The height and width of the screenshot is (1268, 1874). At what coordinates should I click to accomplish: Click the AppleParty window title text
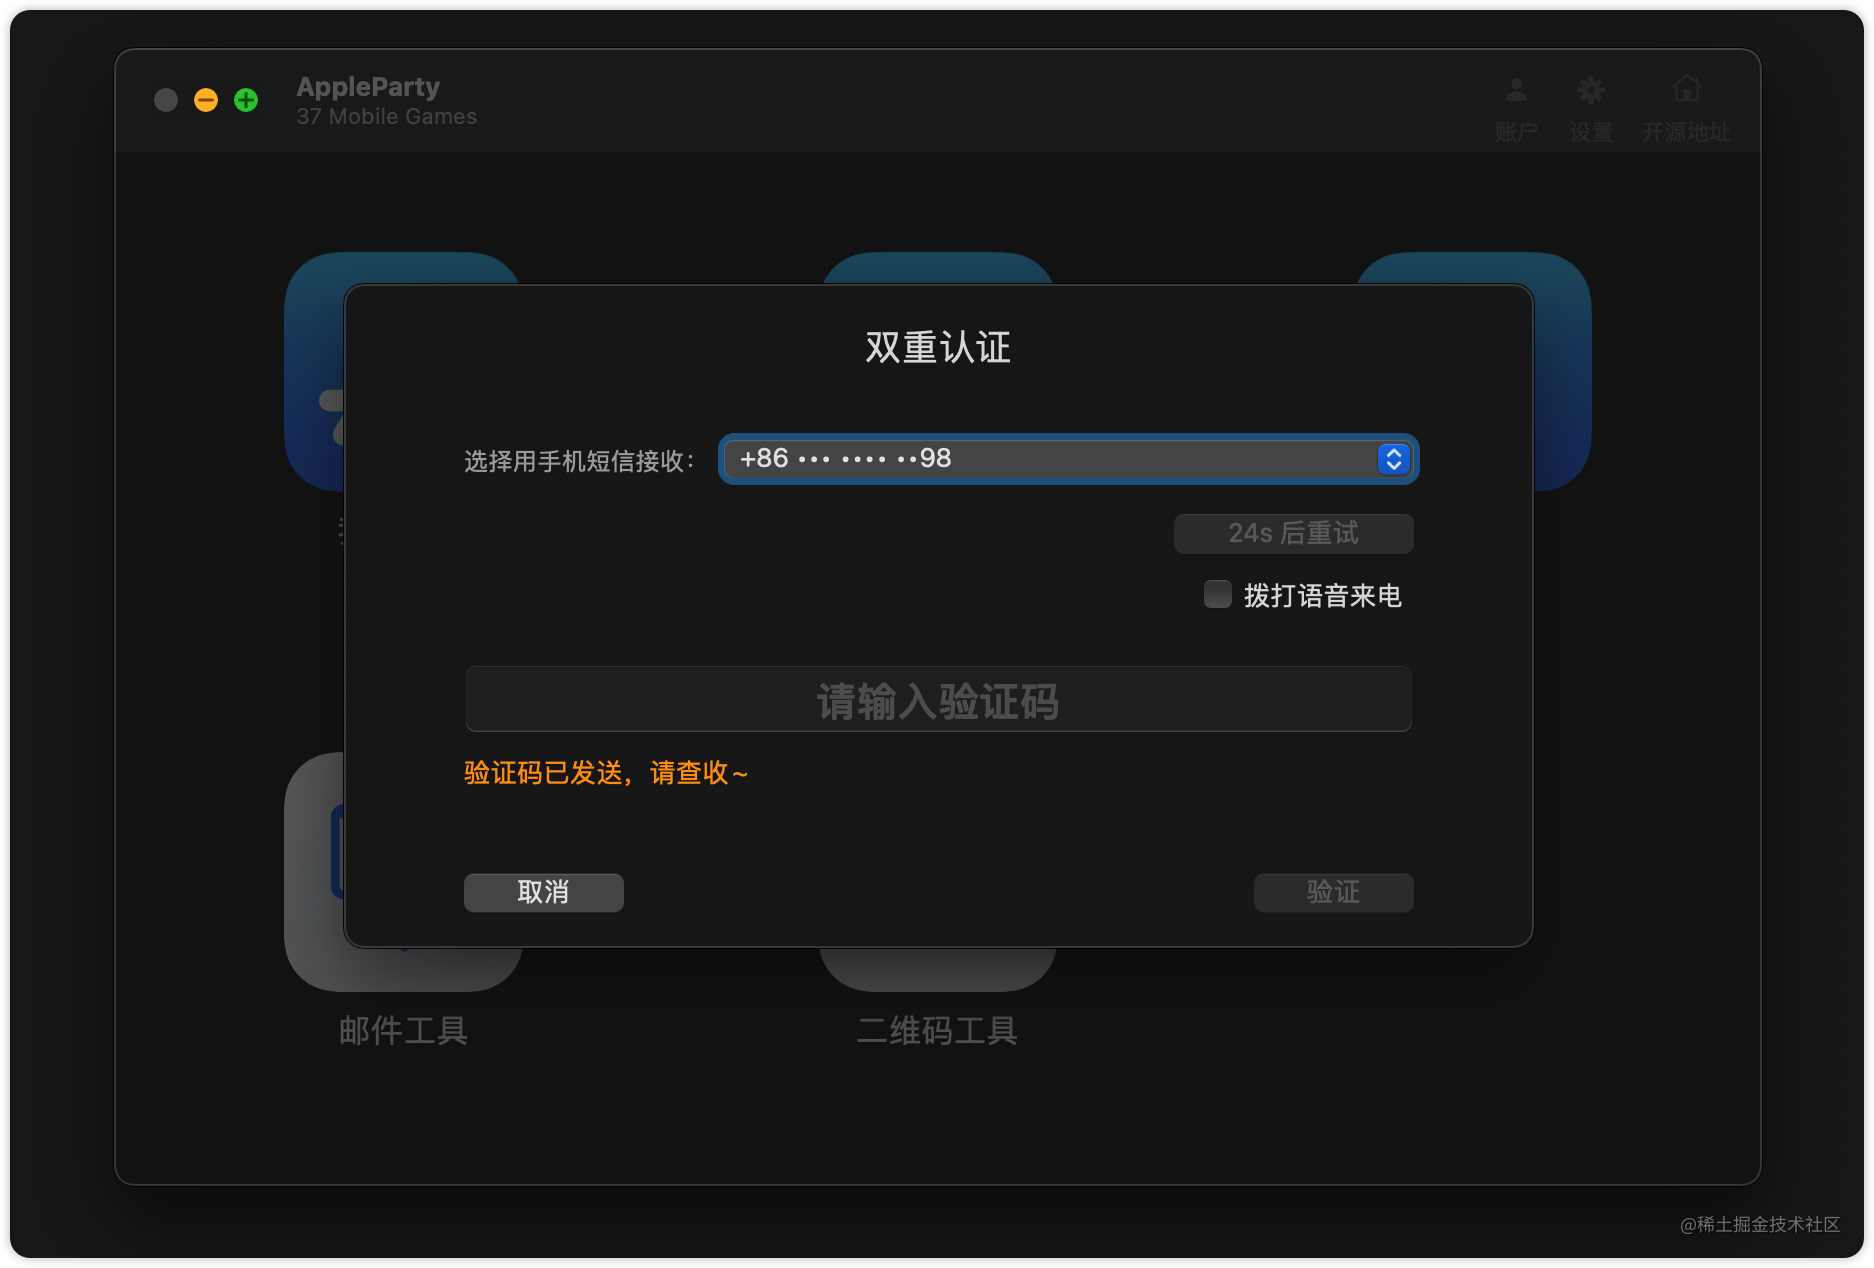pos(367,87)
